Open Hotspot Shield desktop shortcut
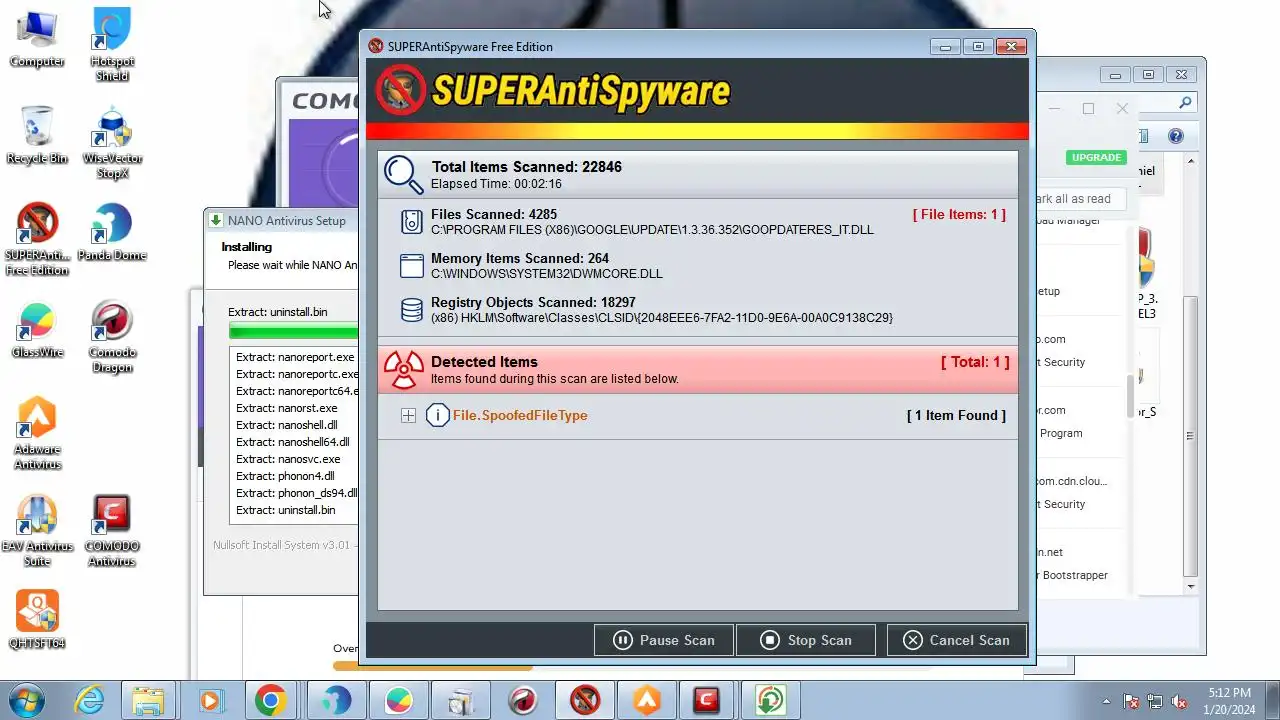This screenshot has width=1280, height=720. point(112,45)
